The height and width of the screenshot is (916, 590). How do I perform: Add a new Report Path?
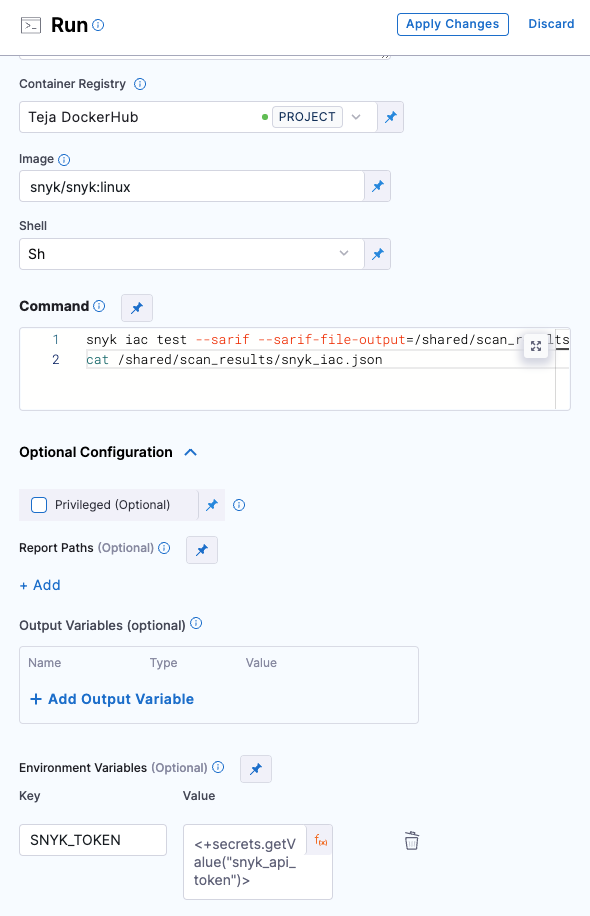(40, 585)
